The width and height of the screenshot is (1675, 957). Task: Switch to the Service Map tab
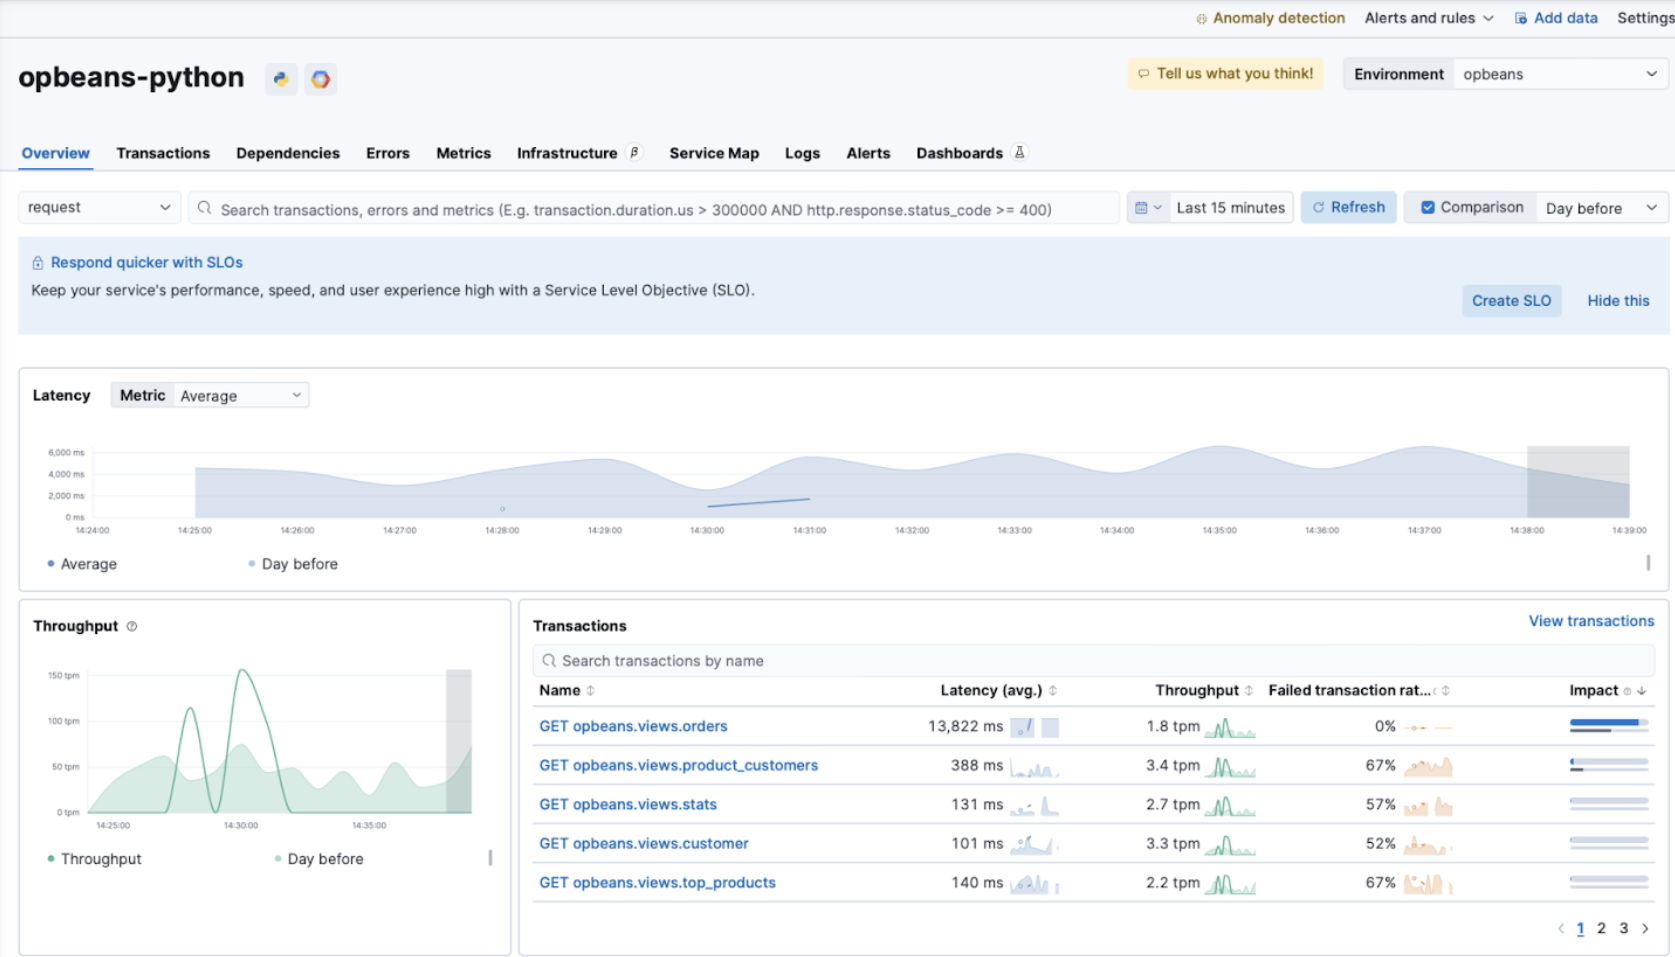(714, 153)
